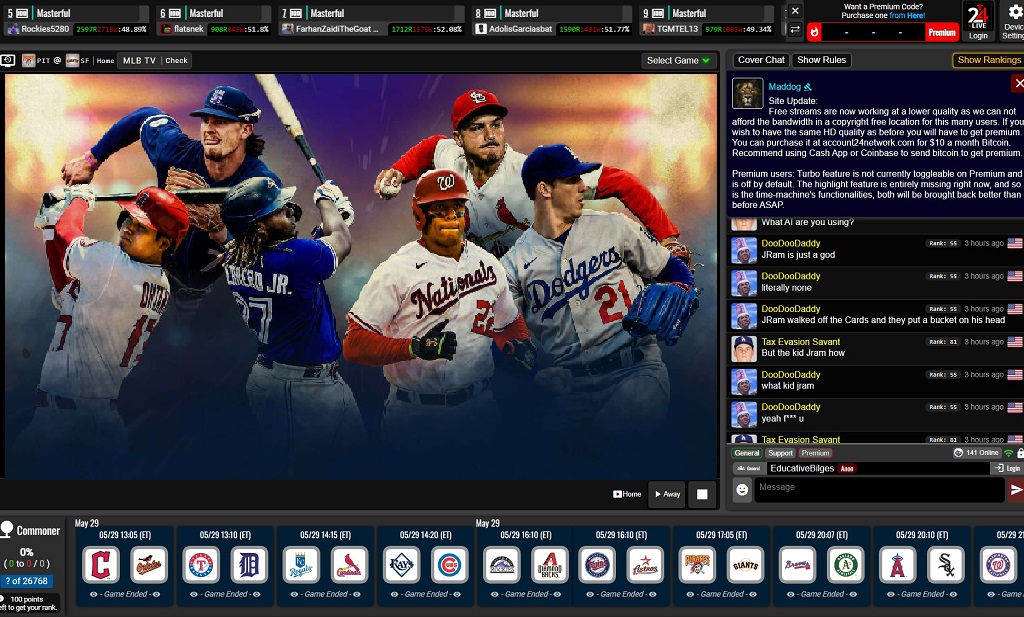This screenshot has width=1024, height=617.
Task: Toggle left eye icon under Pirates-Giants game
Action: tap(690, 595)
